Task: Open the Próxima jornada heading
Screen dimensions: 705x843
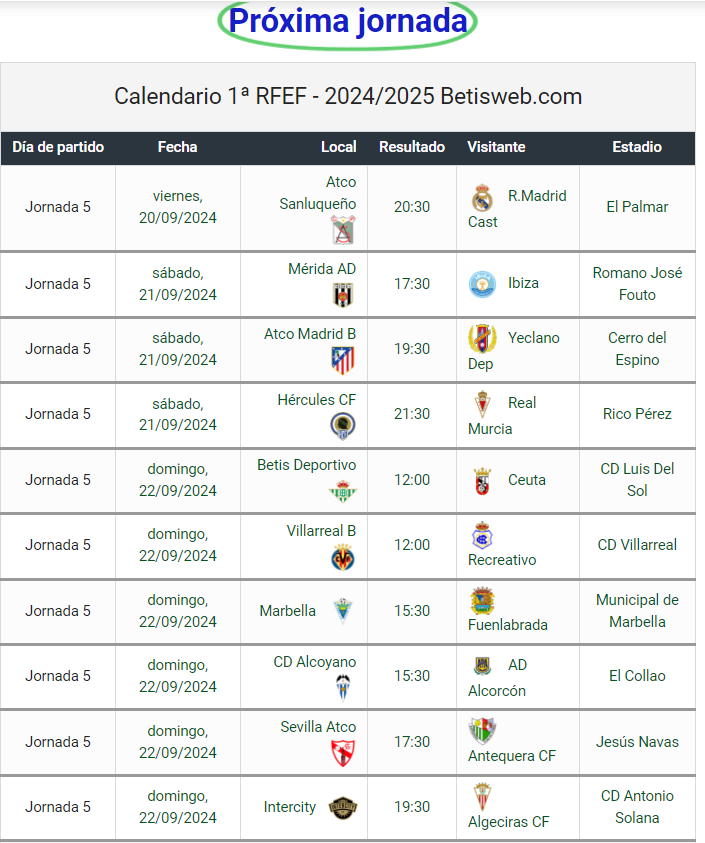Action: click(x=348, y=22)
